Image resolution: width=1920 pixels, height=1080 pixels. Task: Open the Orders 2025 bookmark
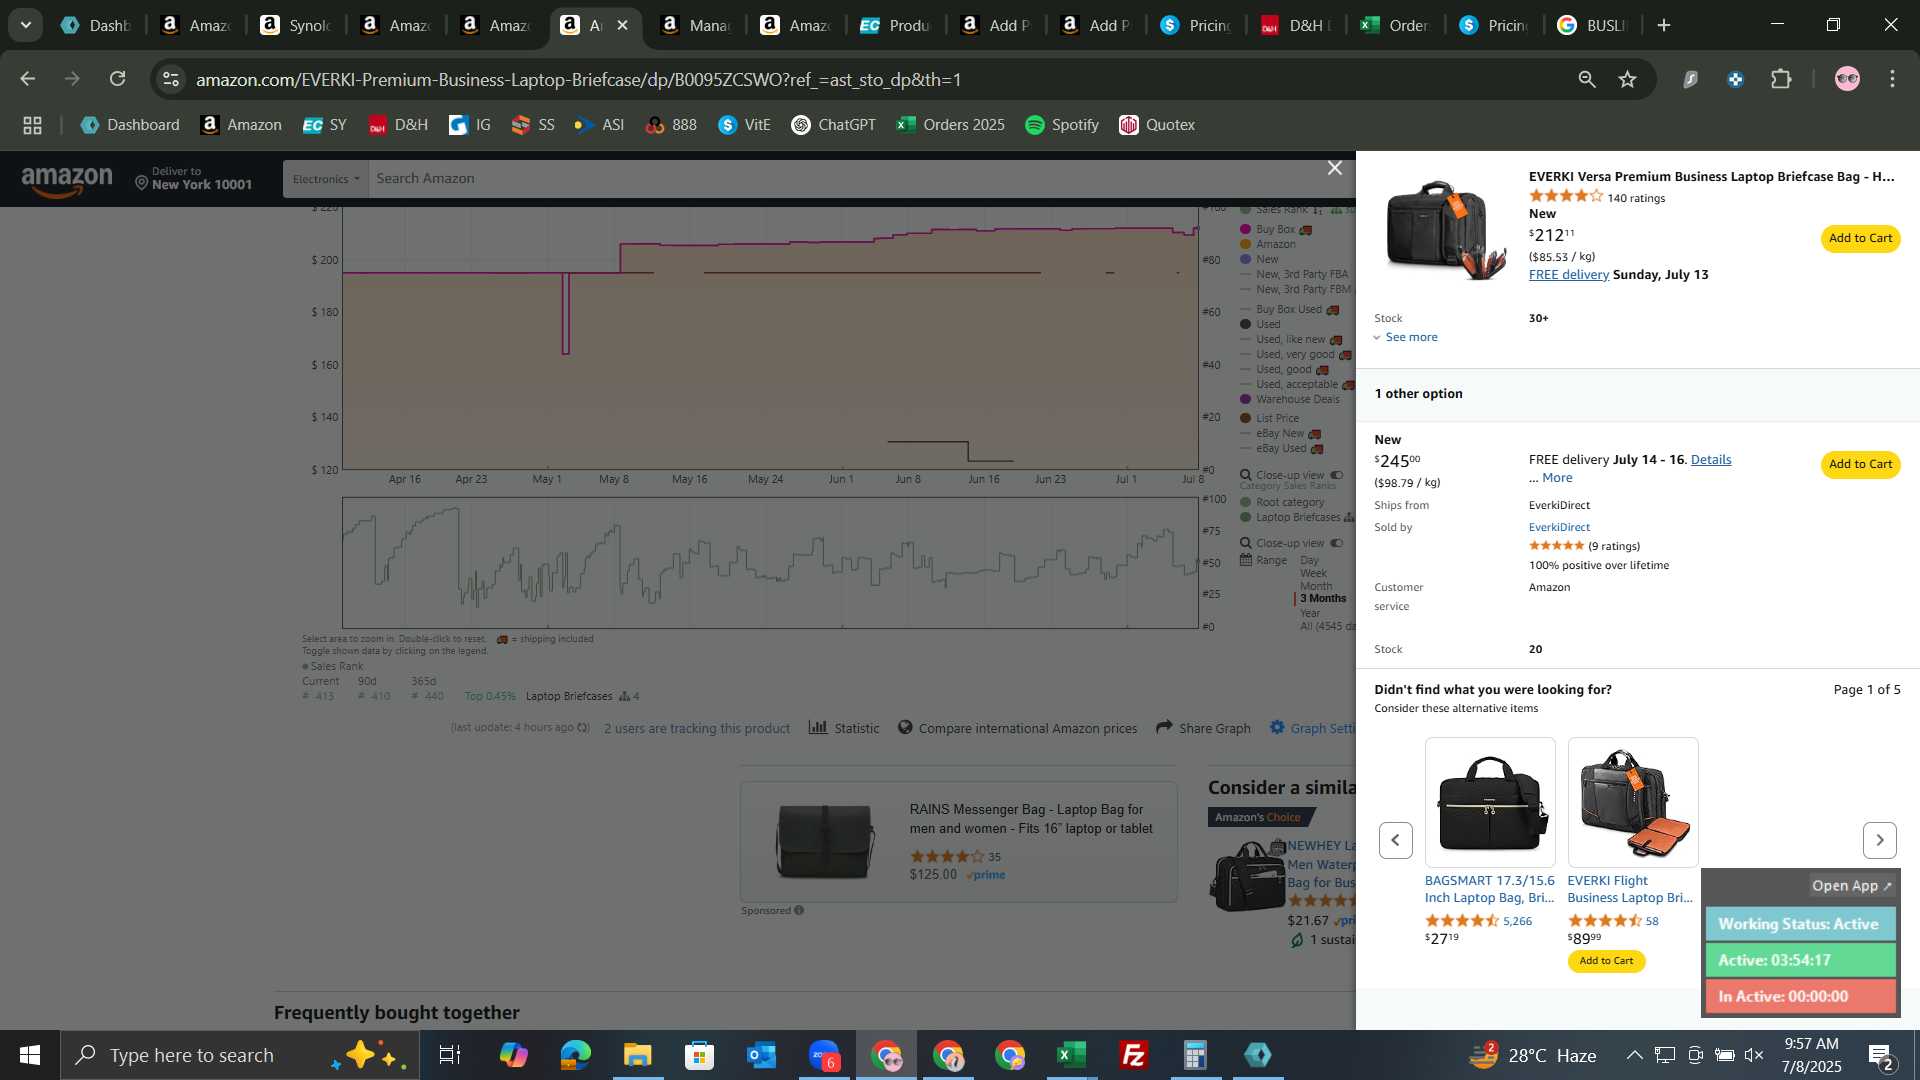950,125
